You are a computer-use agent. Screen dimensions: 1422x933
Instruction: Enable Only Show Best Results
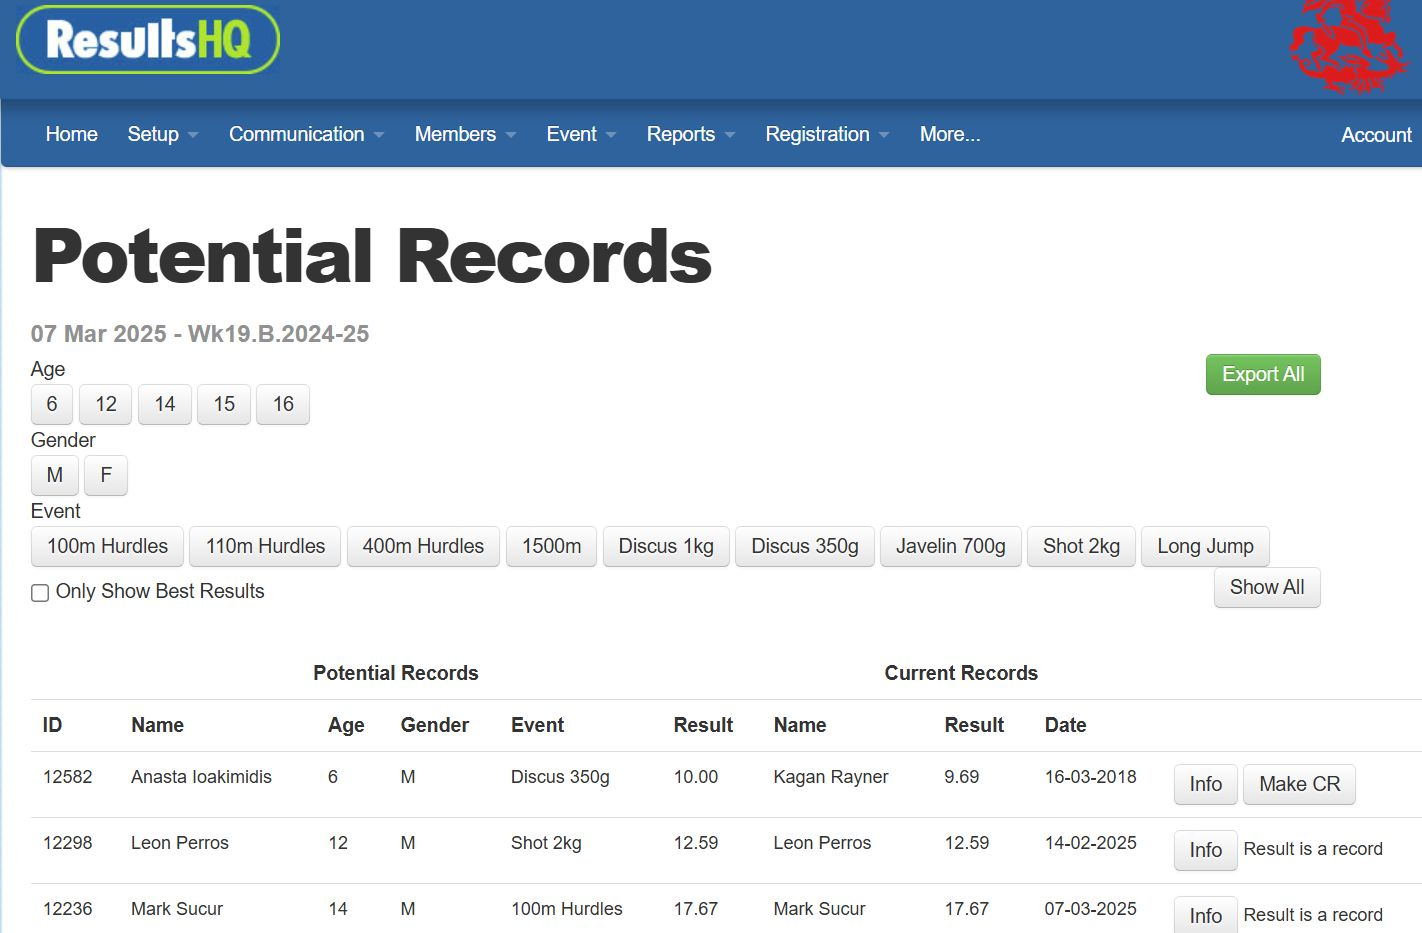[x=40, y=592]
